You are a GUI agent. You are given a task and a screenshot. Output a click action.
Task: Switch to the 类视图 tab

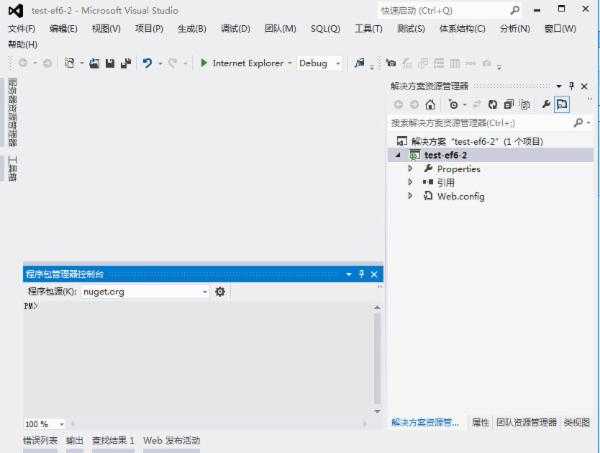click(x=577, y=422)
